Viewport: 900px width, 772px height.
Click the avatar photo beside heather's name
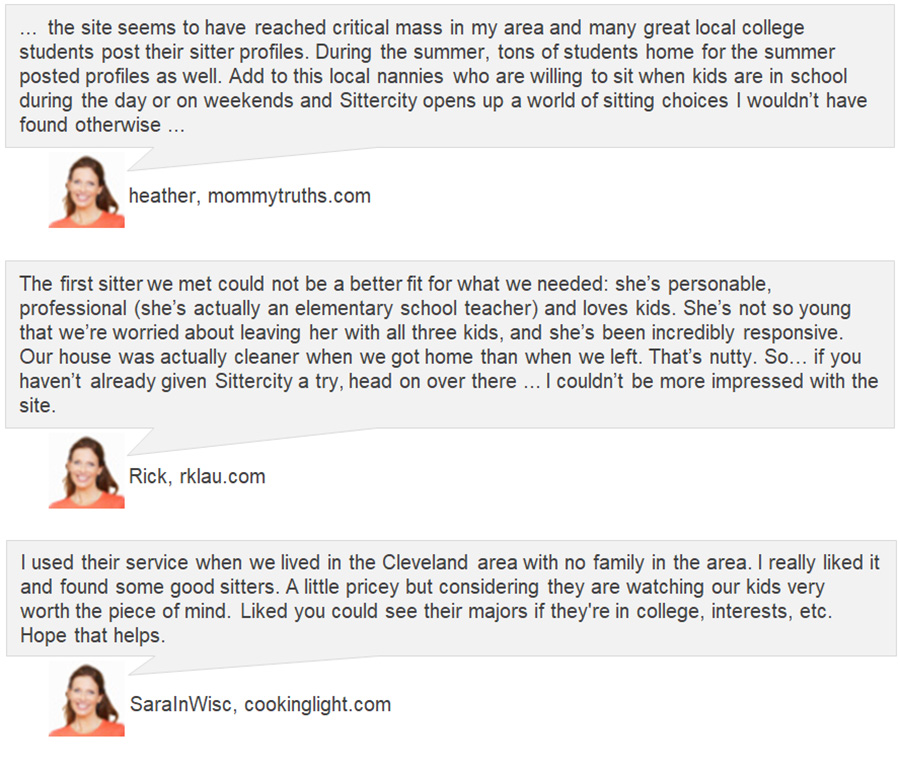click(87, 191)
